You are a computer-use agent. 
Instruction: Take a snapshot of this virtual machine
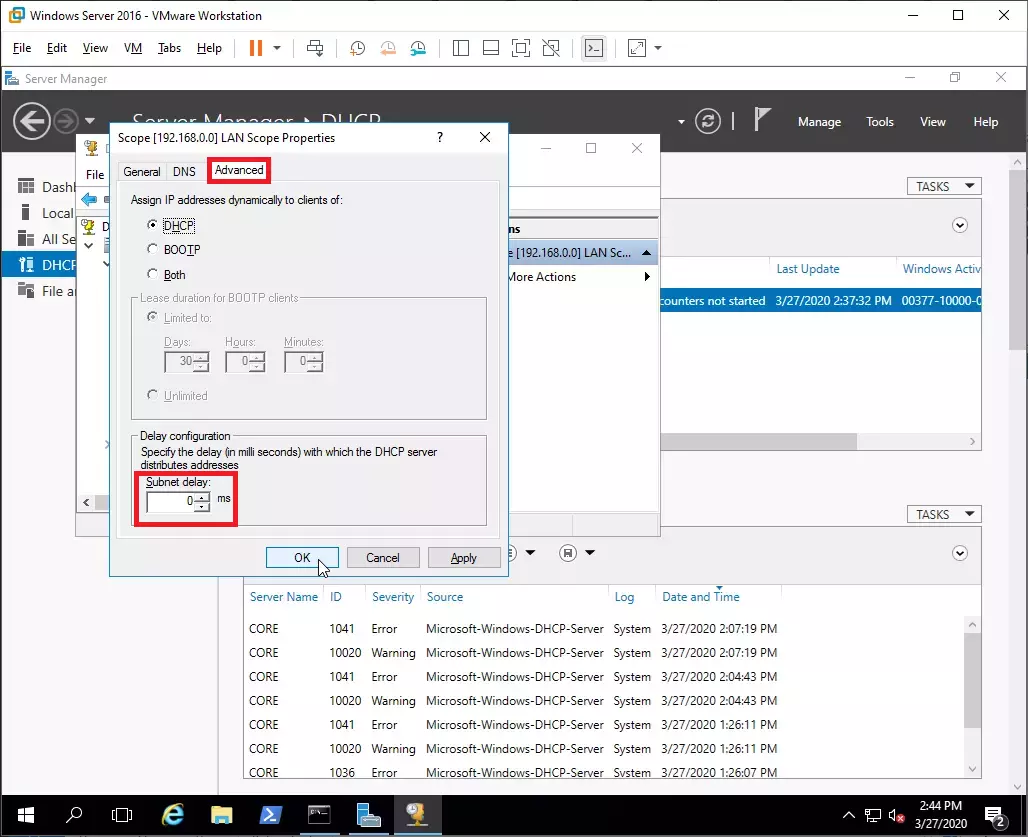[x=357, y=48]
